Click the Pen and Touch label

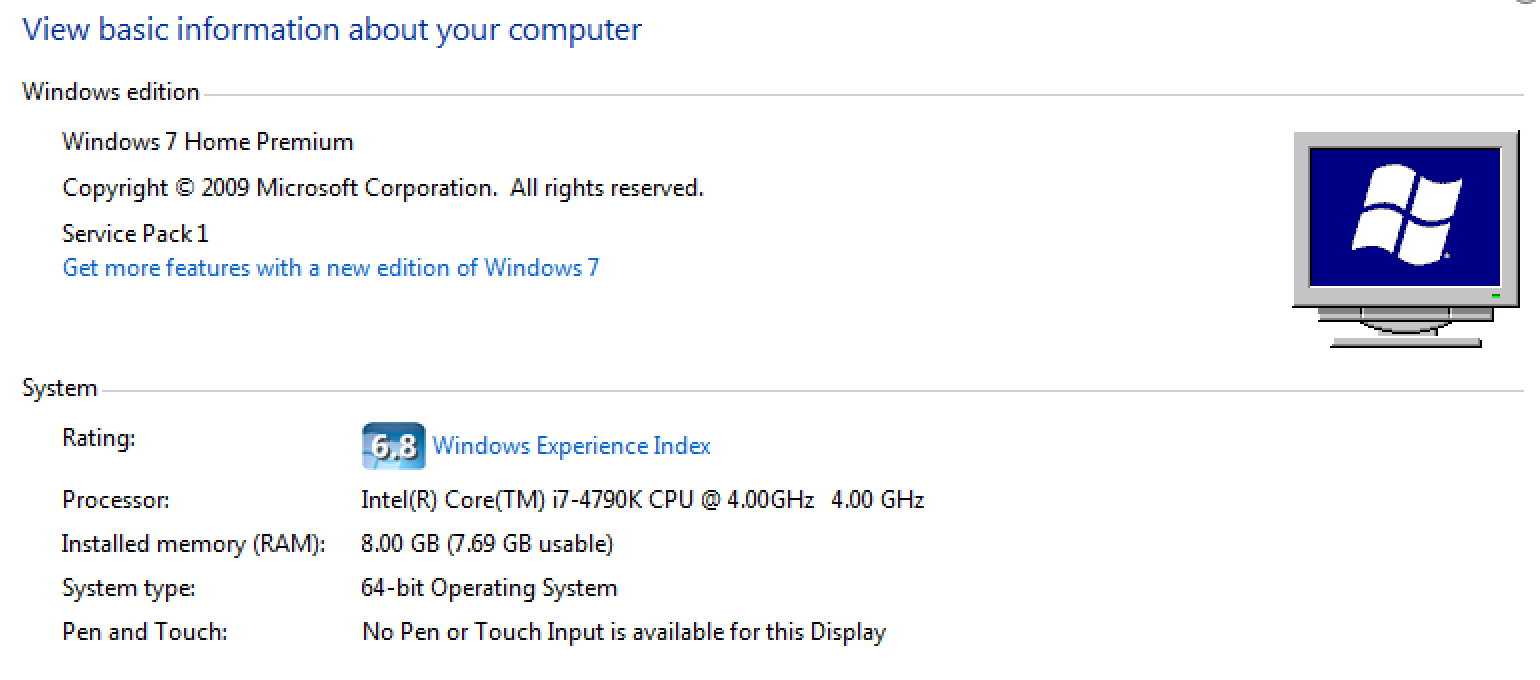point(144,632)
